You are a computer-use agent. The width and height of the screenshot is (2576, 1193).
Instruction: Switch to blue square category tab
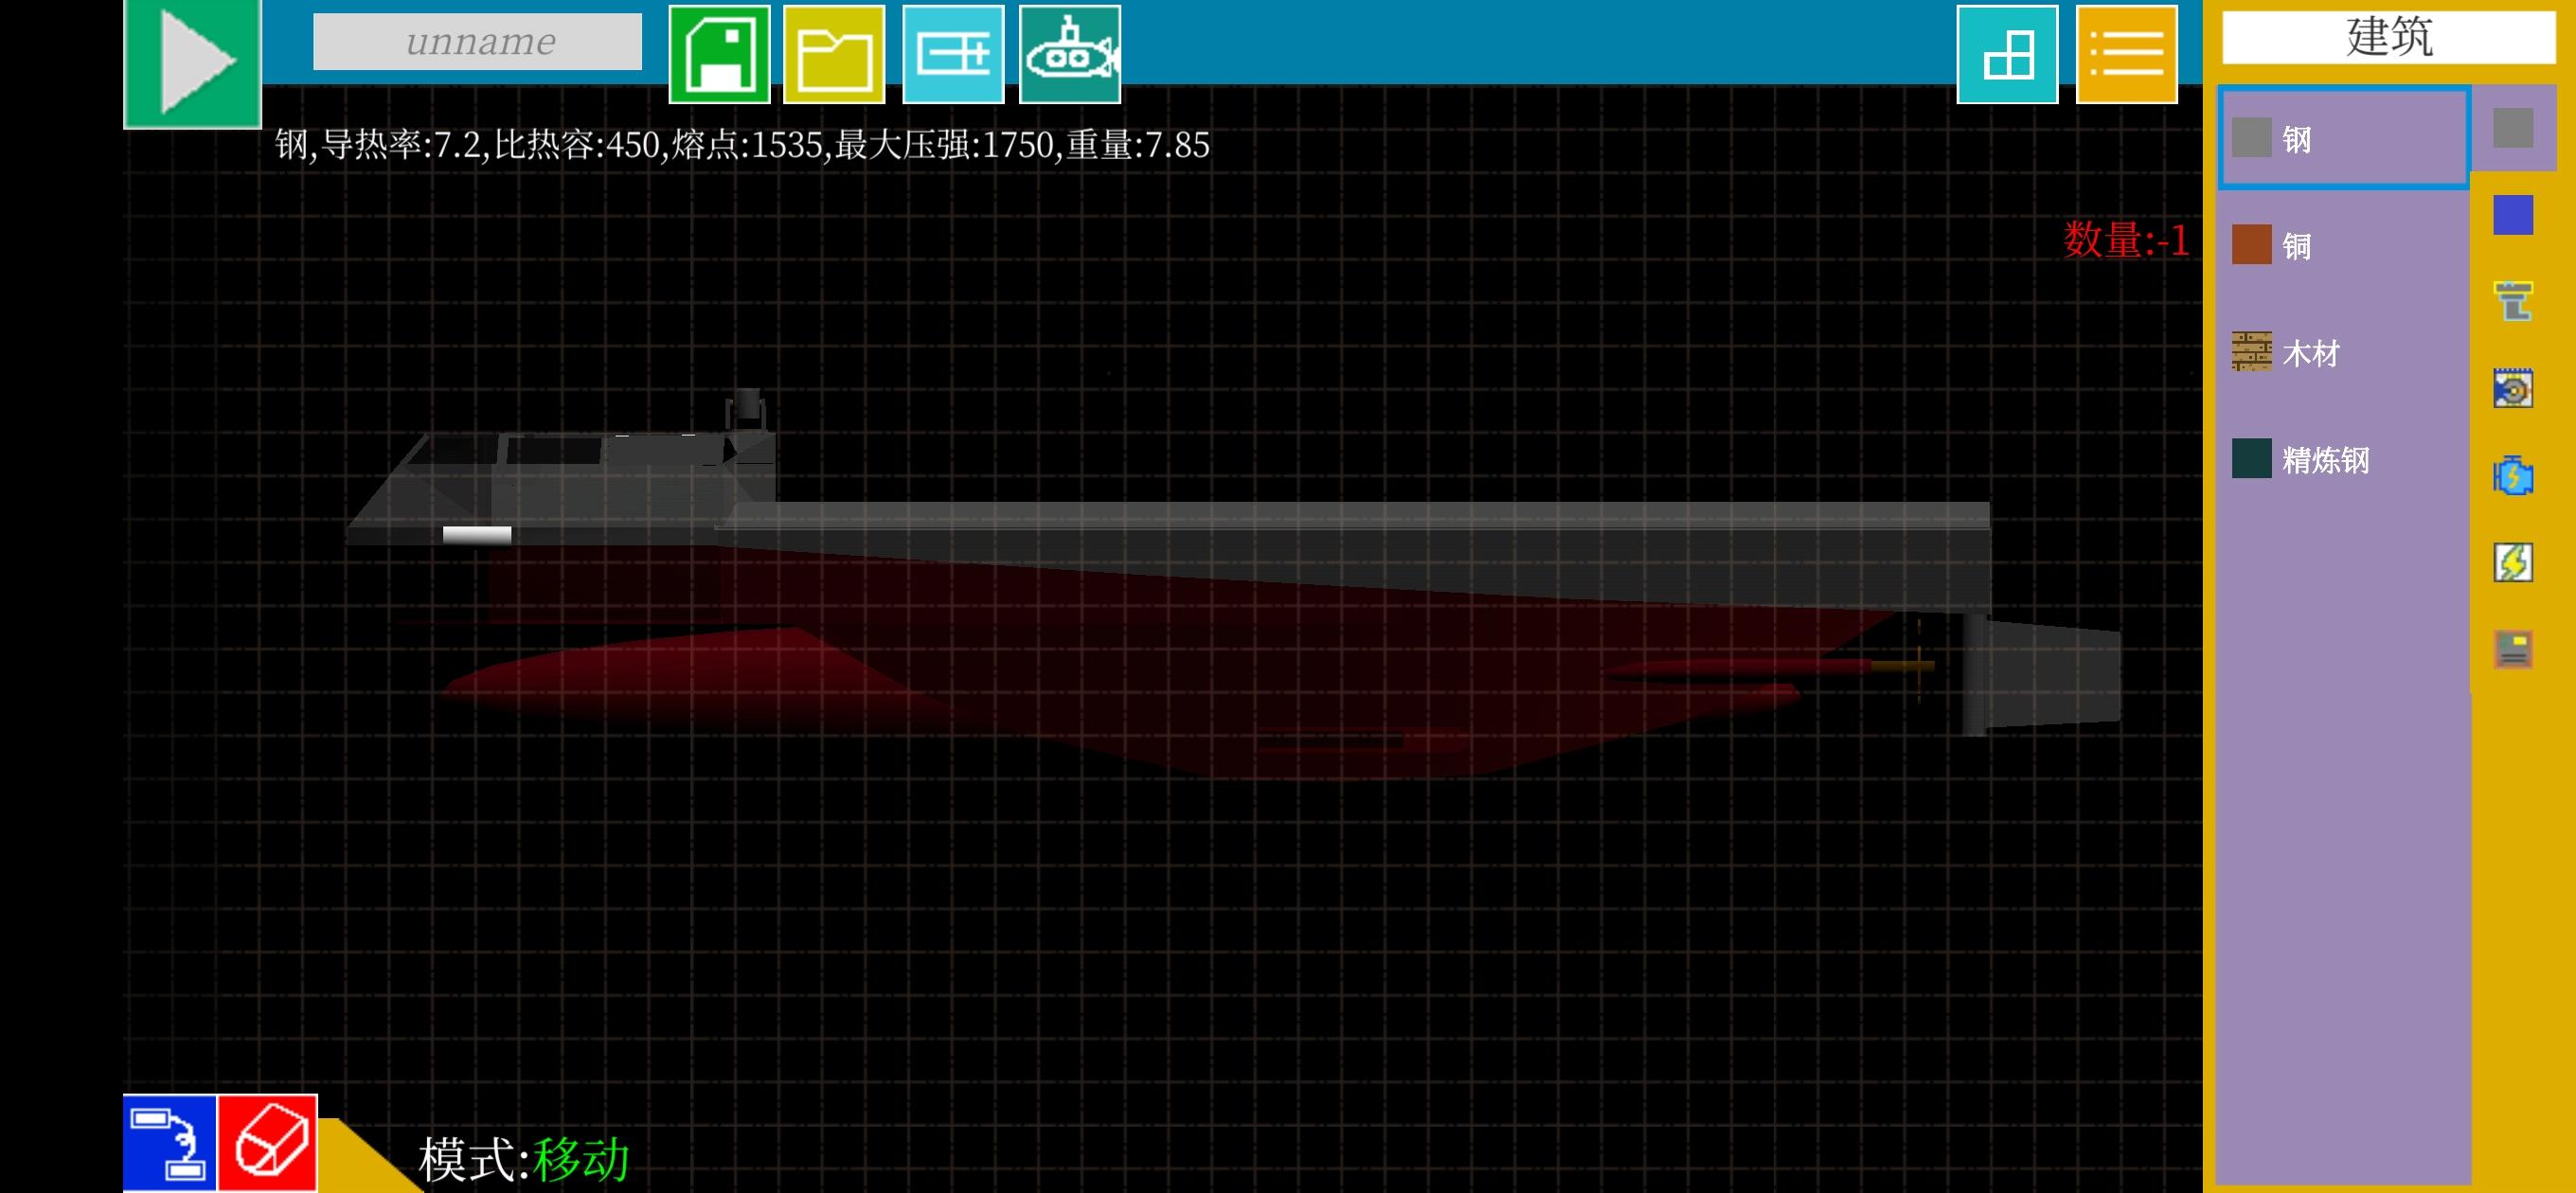point(2513,215)
